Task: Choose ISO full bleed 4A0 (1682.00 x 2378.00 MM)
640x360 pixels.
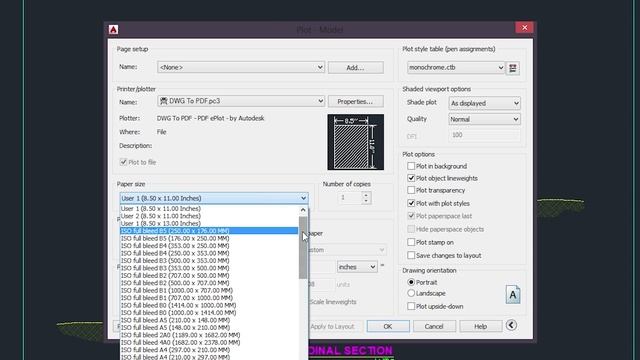Action: pos(209,342)
